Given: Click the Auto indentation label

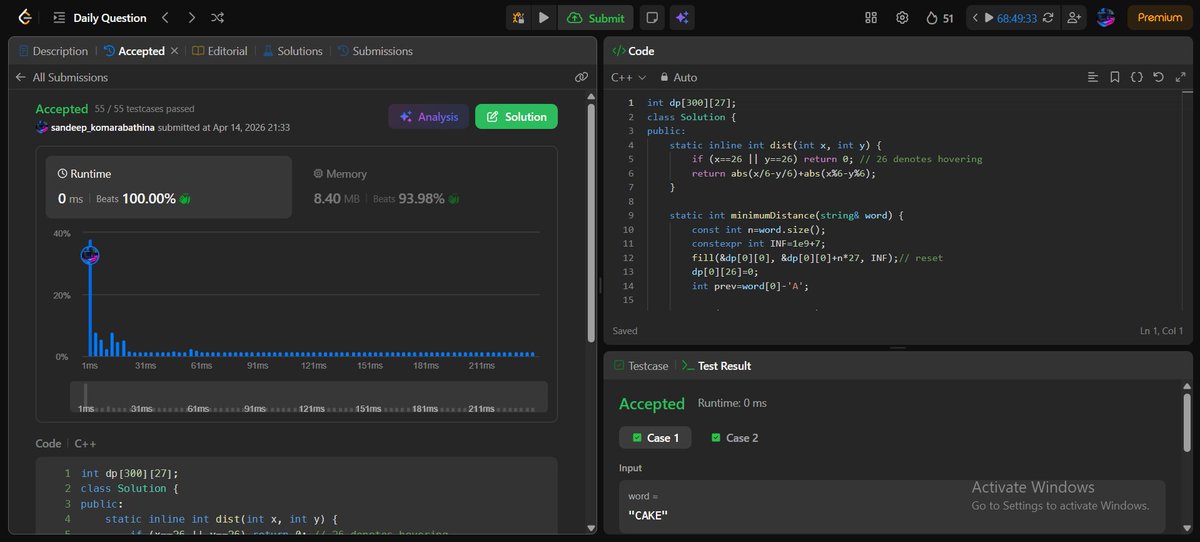Looking at the screenshot, I should point(685,77).
